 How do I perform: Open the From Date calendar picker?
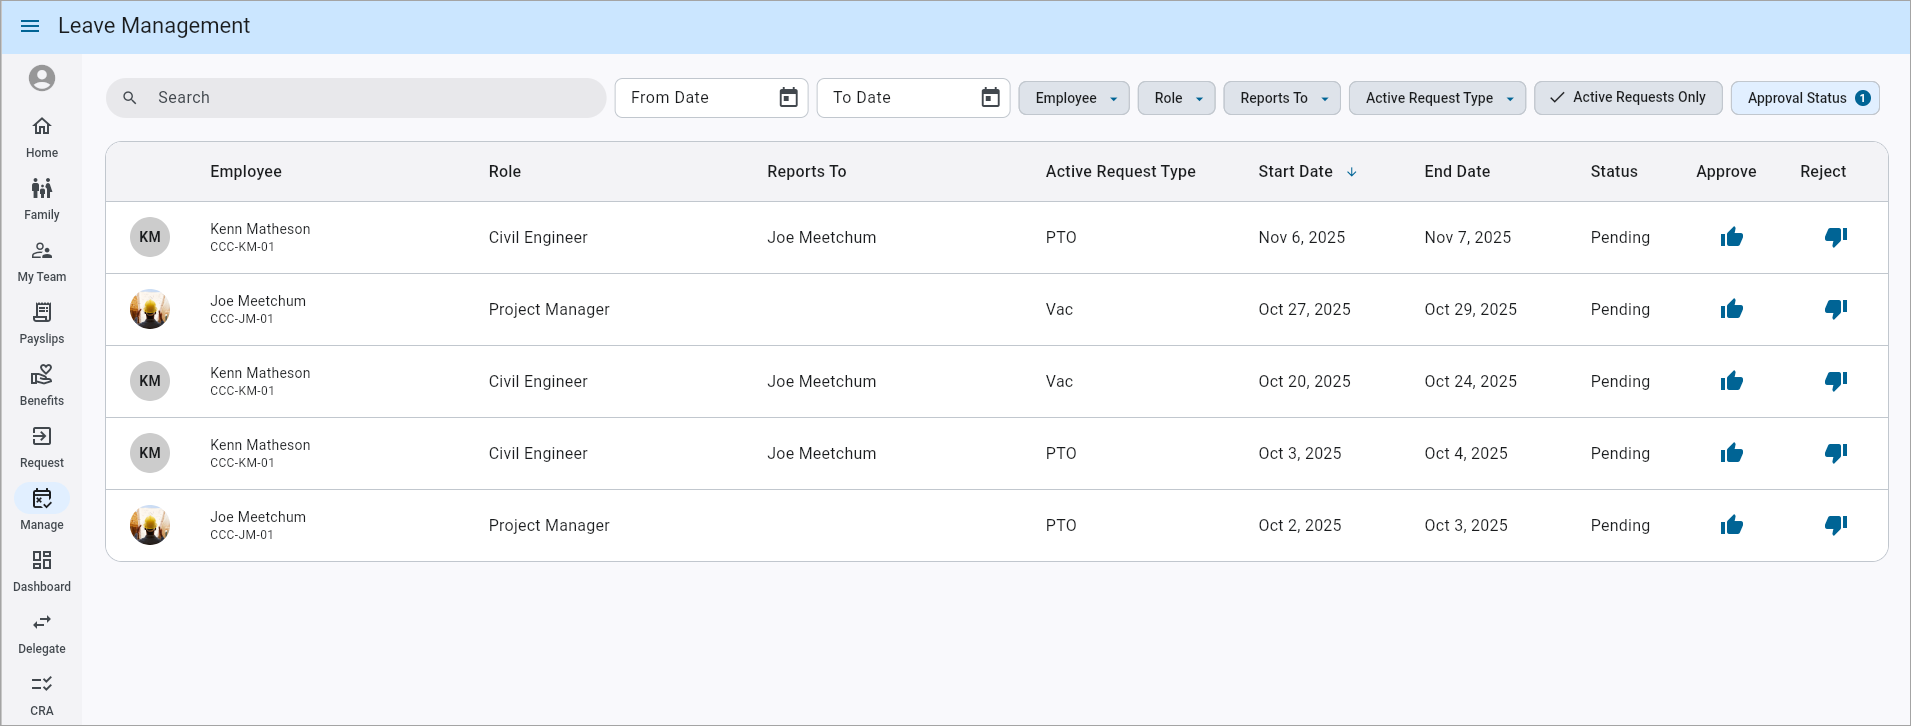(788, 98)
